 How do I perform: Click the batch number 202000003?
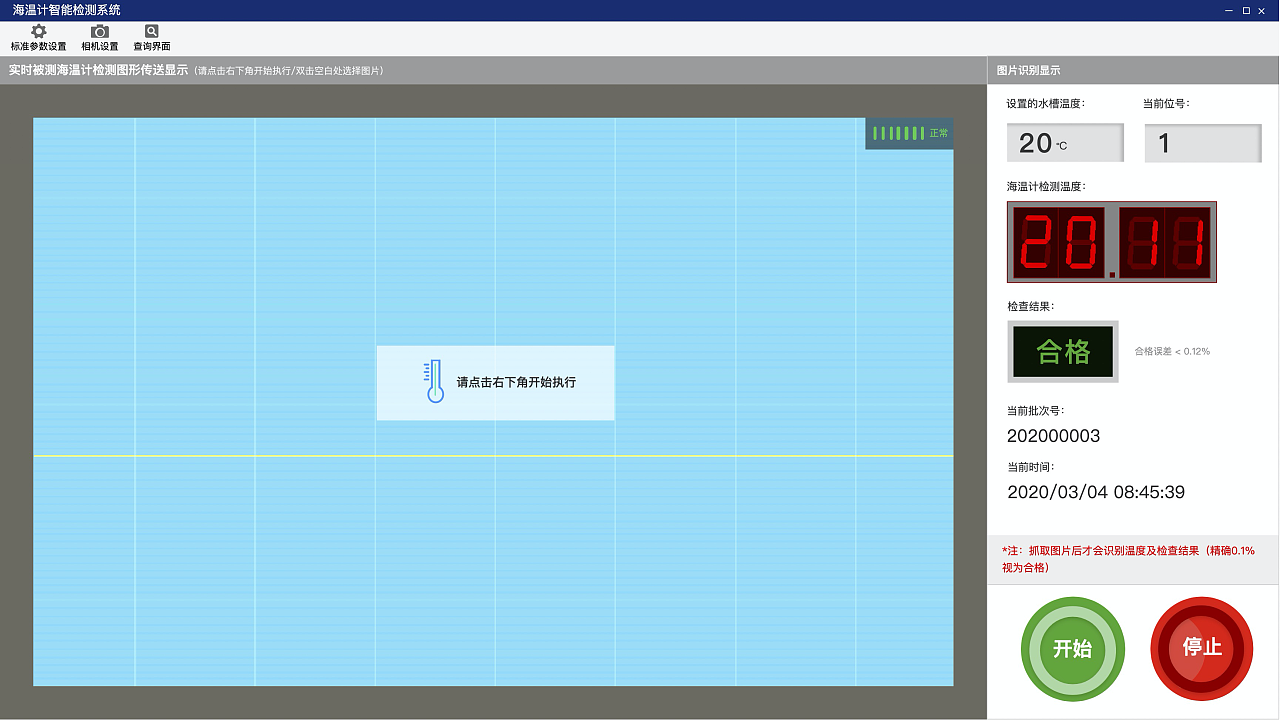(1054, 436)
